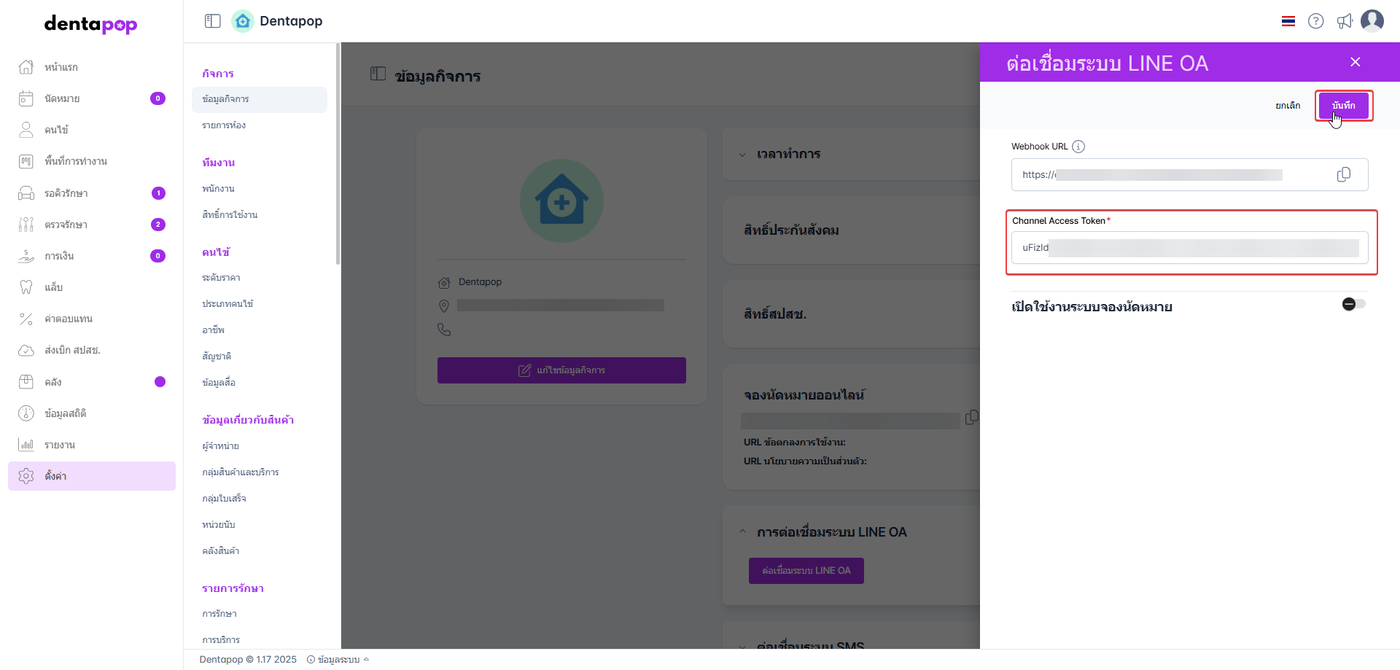This screenshot has width=1400, height=670.
Task: Copy the Webhook URL using copy icon
Action: tap(1343, 175)
